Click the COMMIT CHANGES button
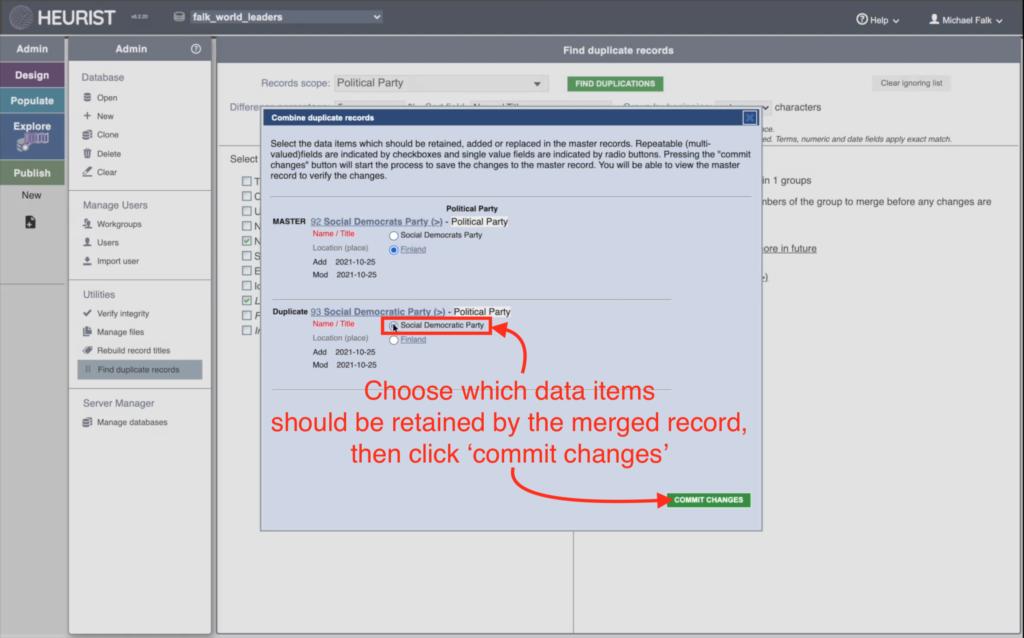The width and height of the screenshot is (1024, 638). (x=709, y=500)
